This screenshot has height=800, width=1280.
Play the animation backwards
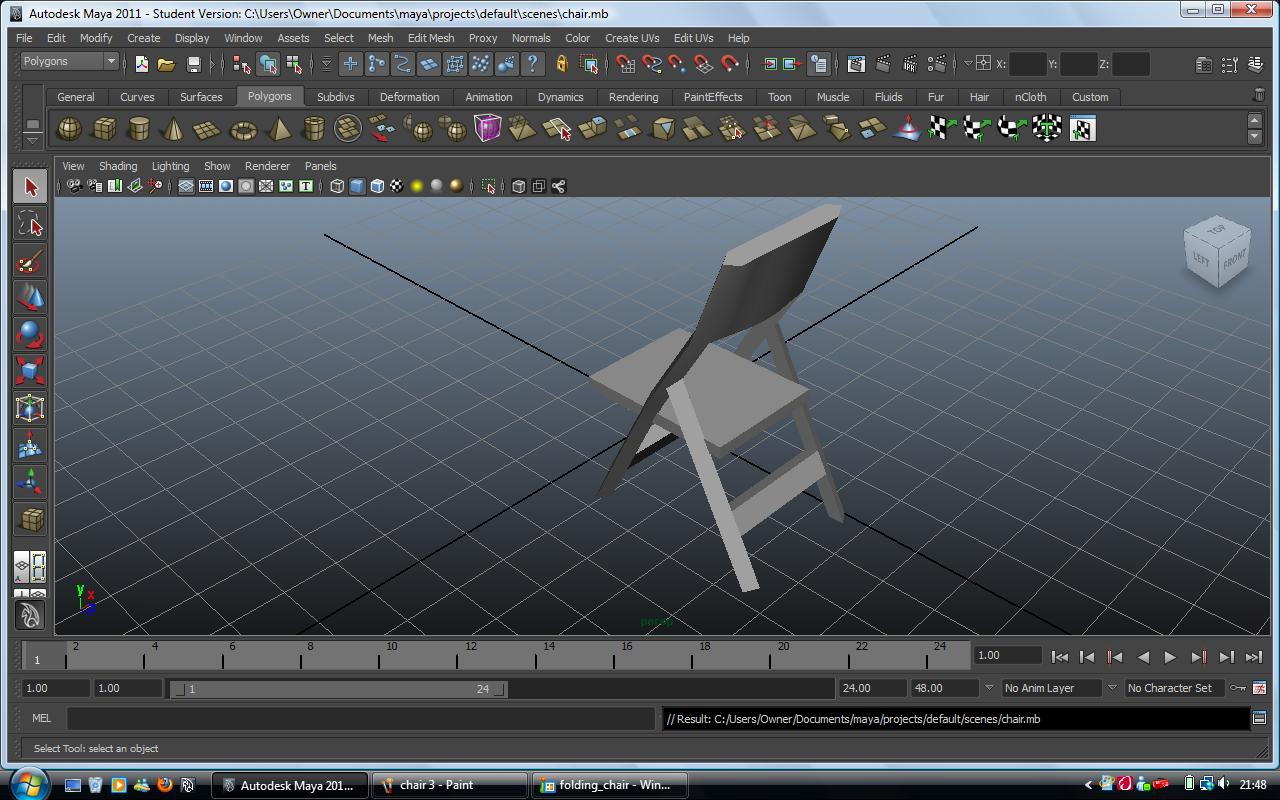(x=1143, y=657)
